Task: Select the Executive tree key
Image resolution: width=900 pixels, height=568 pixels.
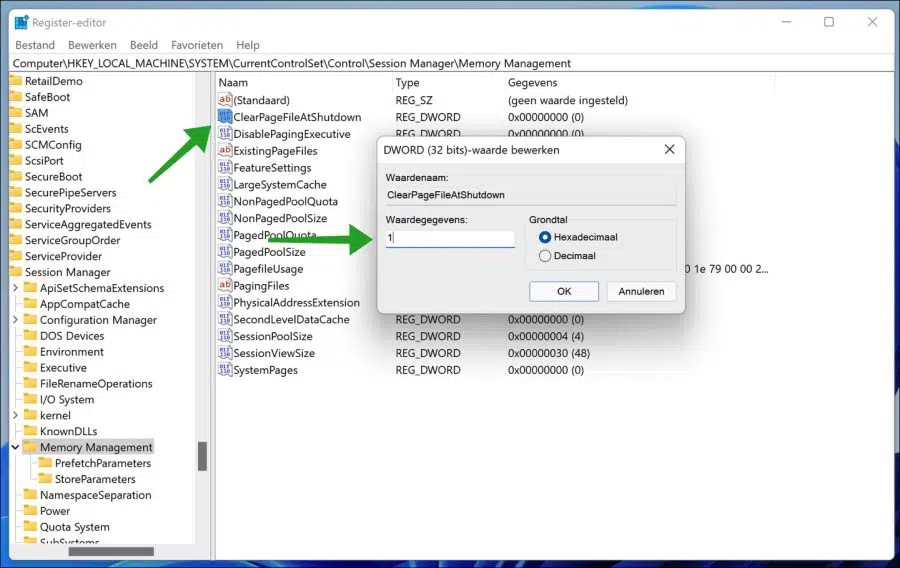Action: coord(63,367)
